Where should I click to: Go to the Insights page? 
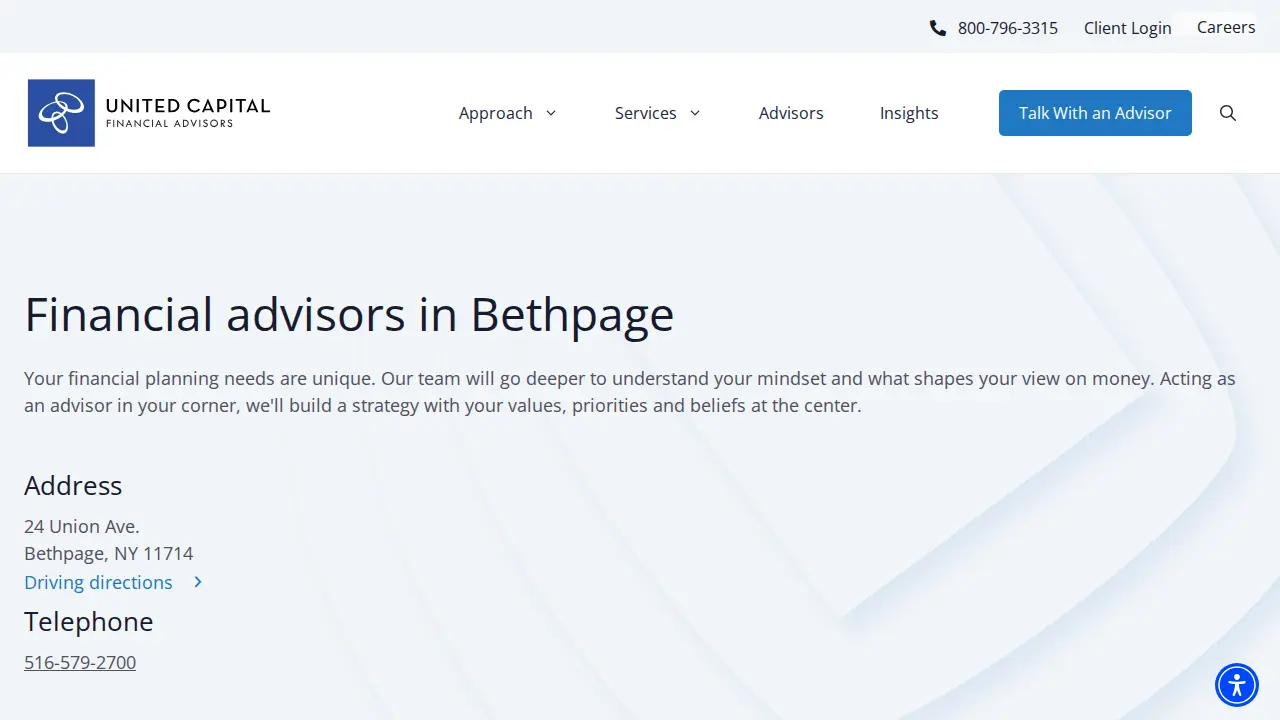click(909, 113)
